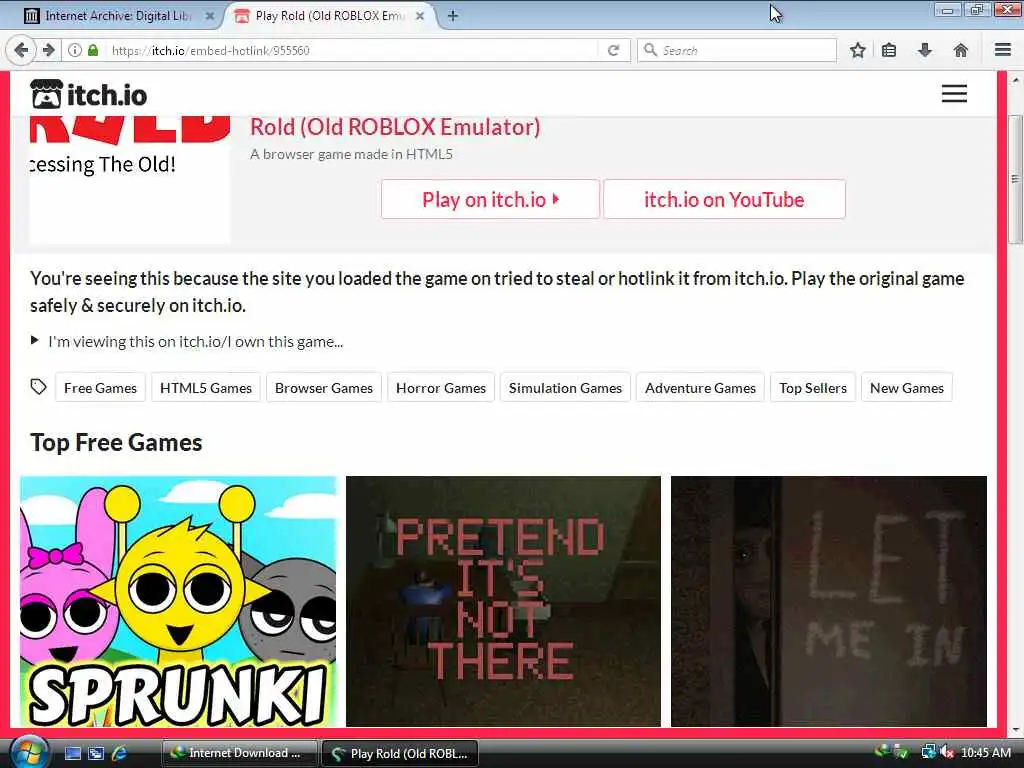The width and height of the screenshot is (1024, 768).
Task: Open the Let Me In game thumbnail
Action: tap(829, 601)
